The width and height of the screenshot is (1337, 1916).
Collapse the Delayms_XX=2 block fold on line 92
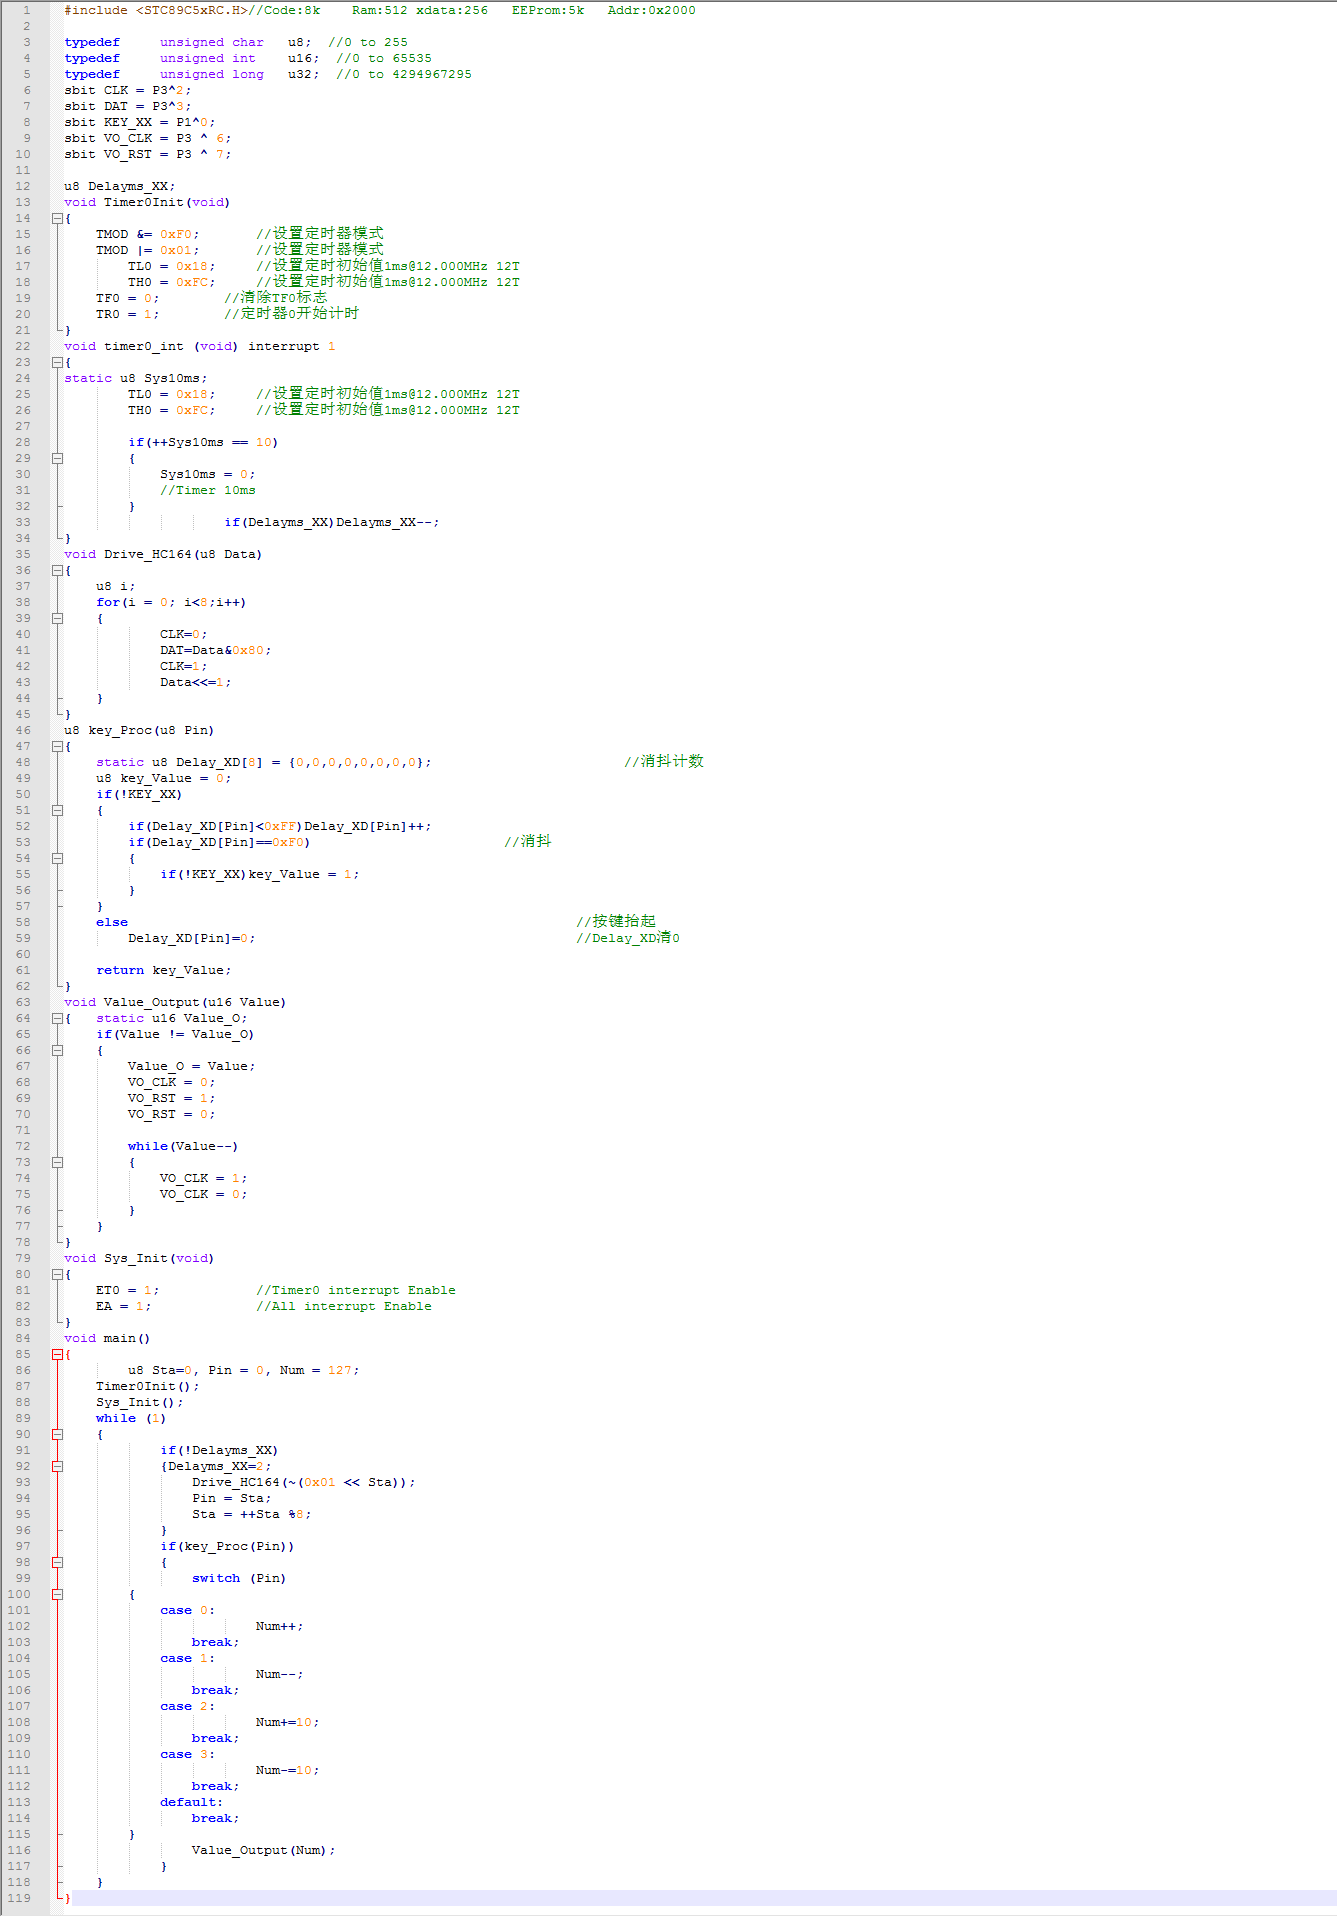click(x=57, y=1466)
